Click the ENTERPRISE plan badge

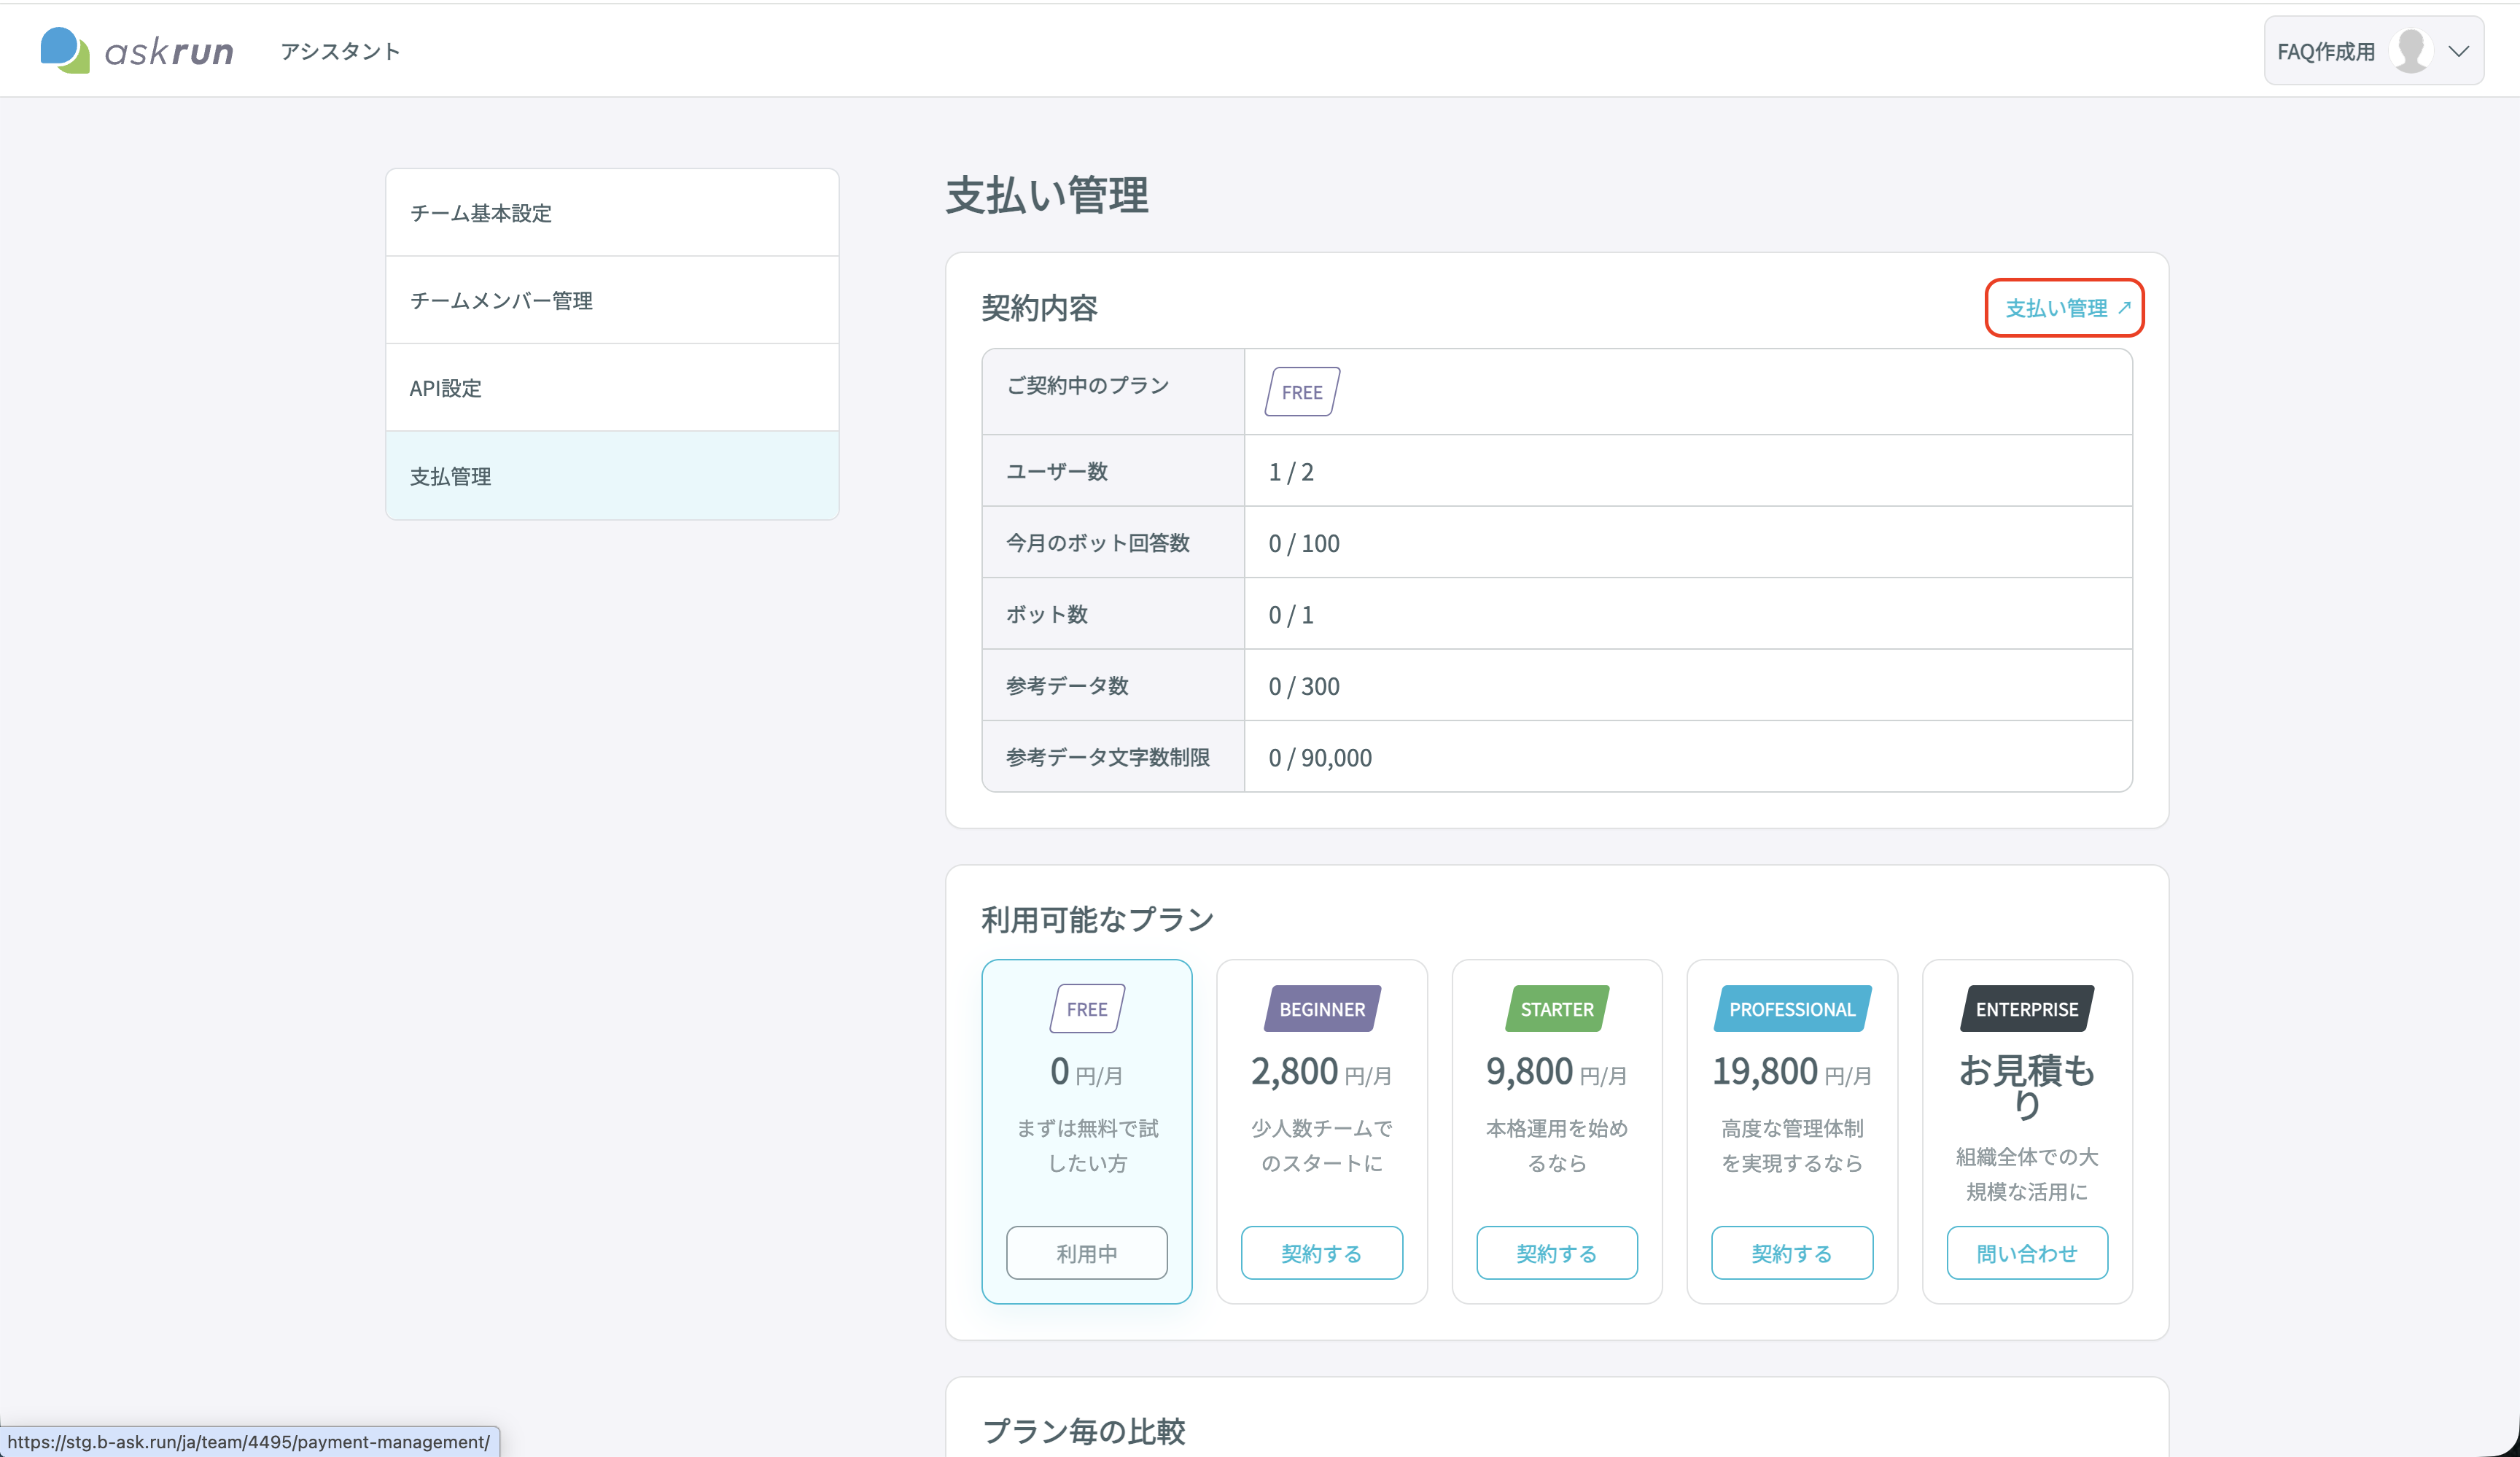pos(2027,1009)
